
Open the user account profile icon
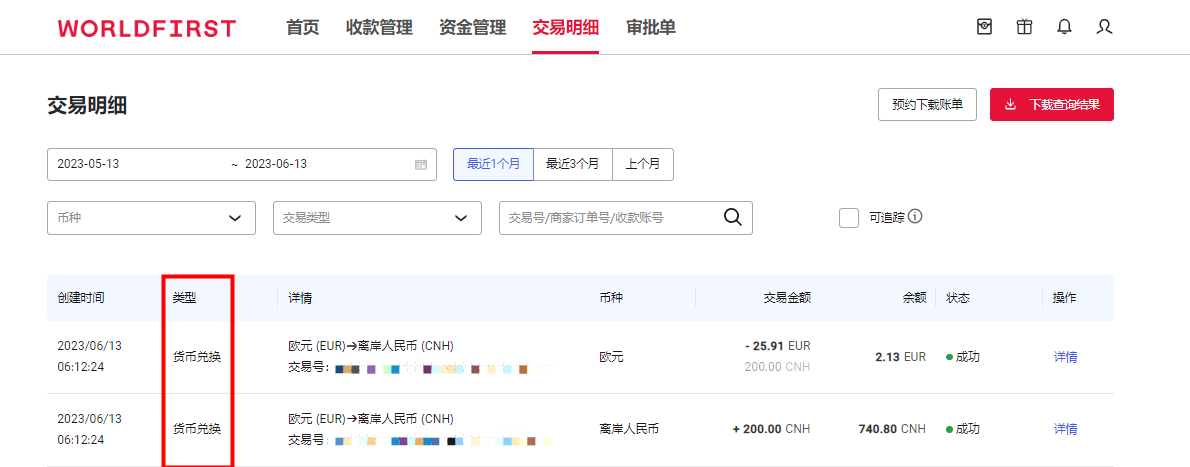point(1104,27)
